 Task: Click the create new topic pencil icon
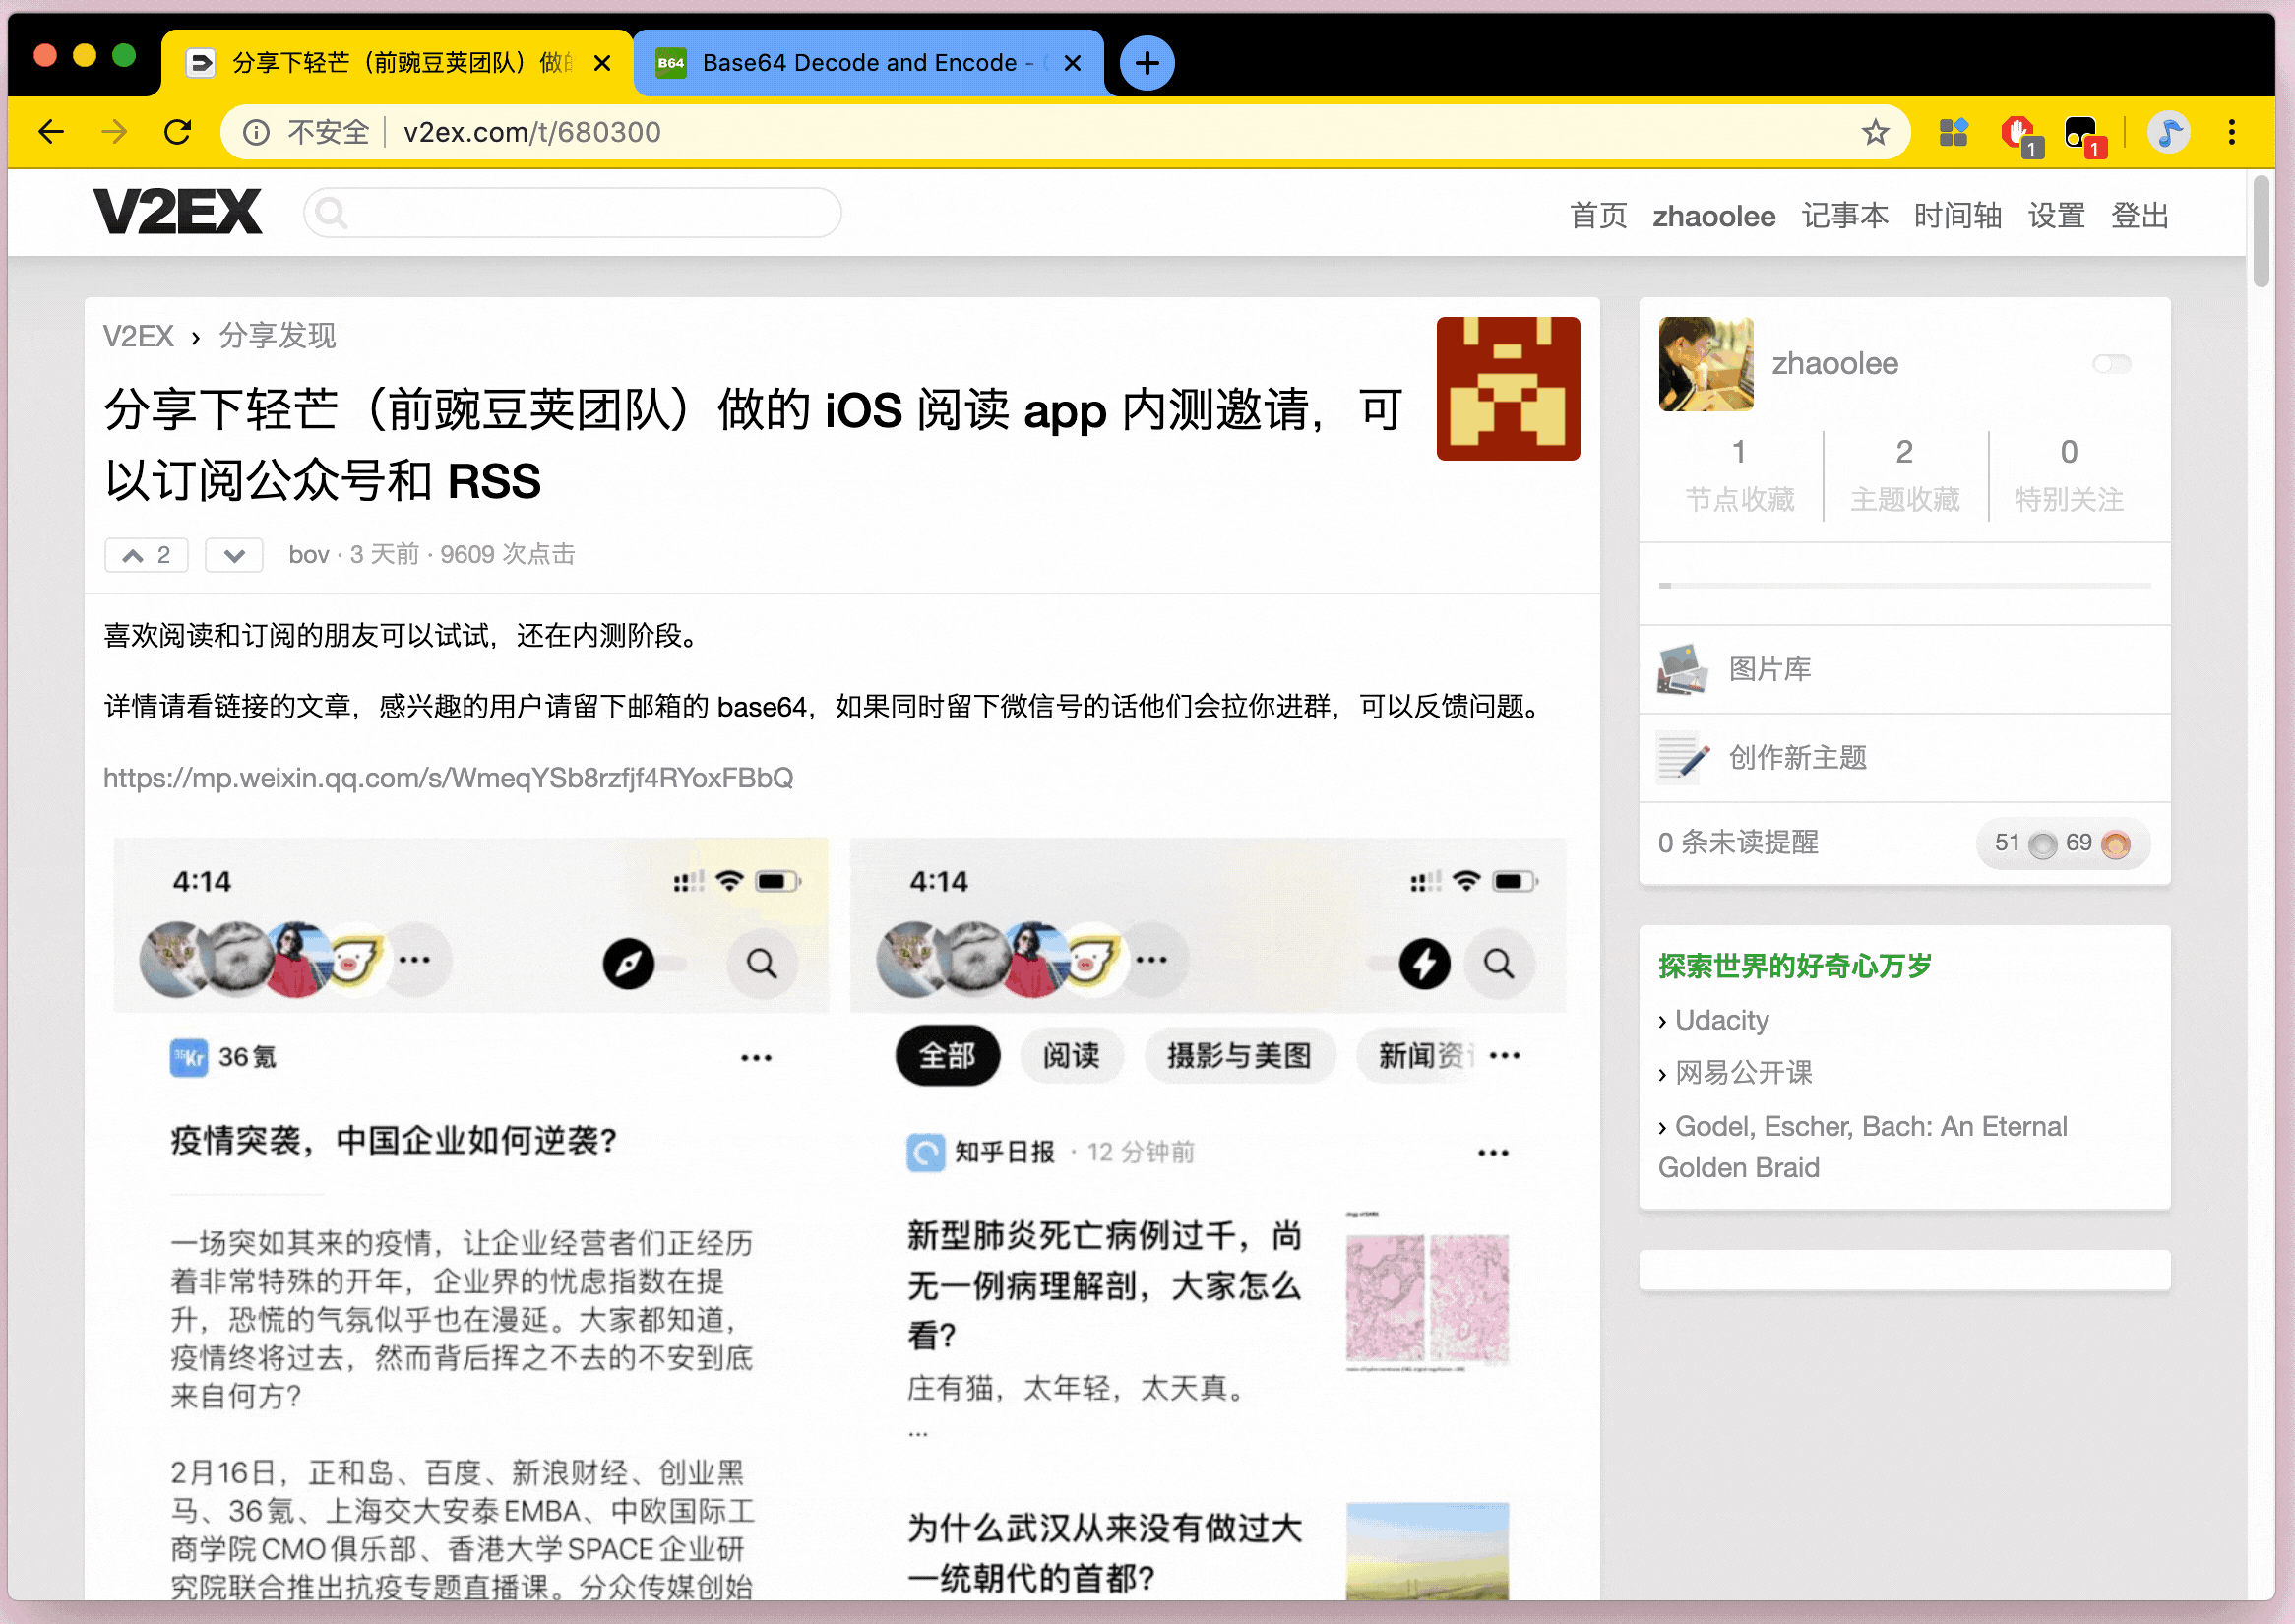click(1682, 757)
